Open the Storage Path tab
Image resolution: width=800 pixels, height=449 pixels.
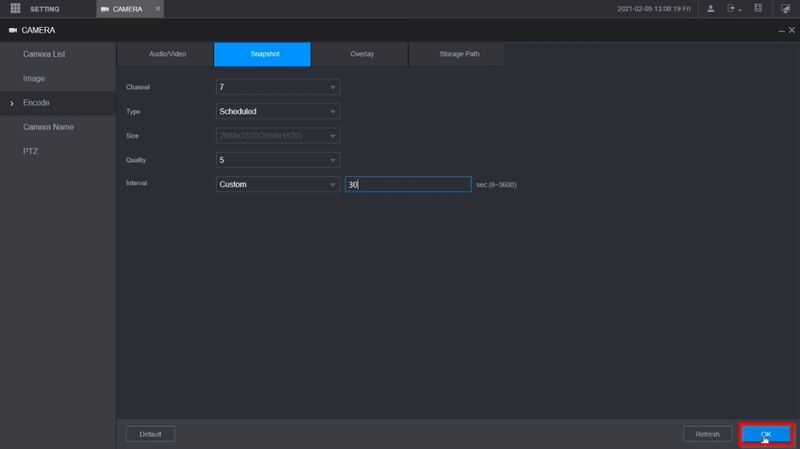coord(457,54)
